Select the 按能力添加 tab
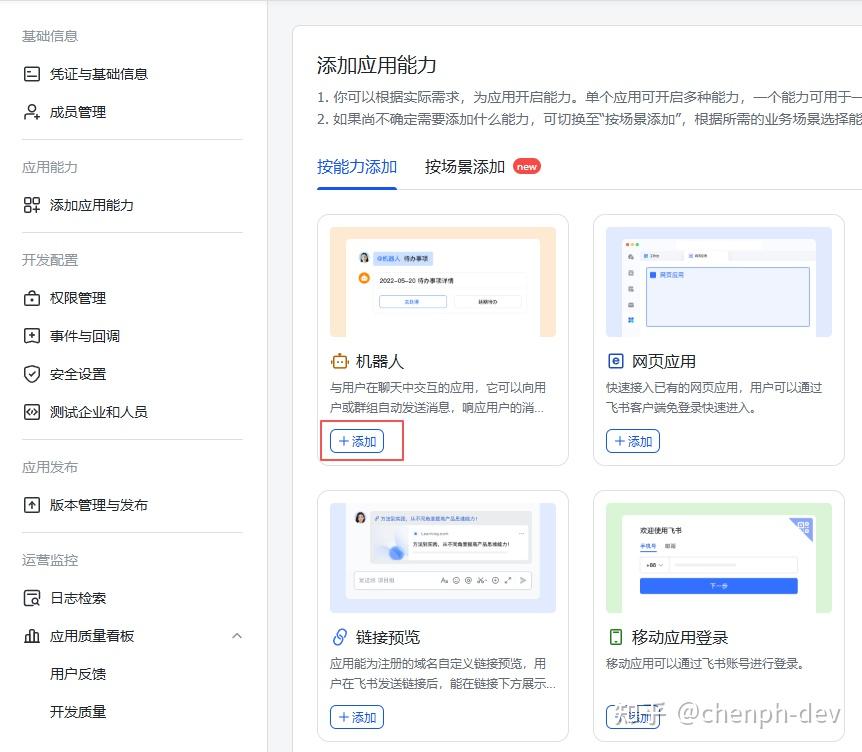862x752 pixels. [357, 167]
